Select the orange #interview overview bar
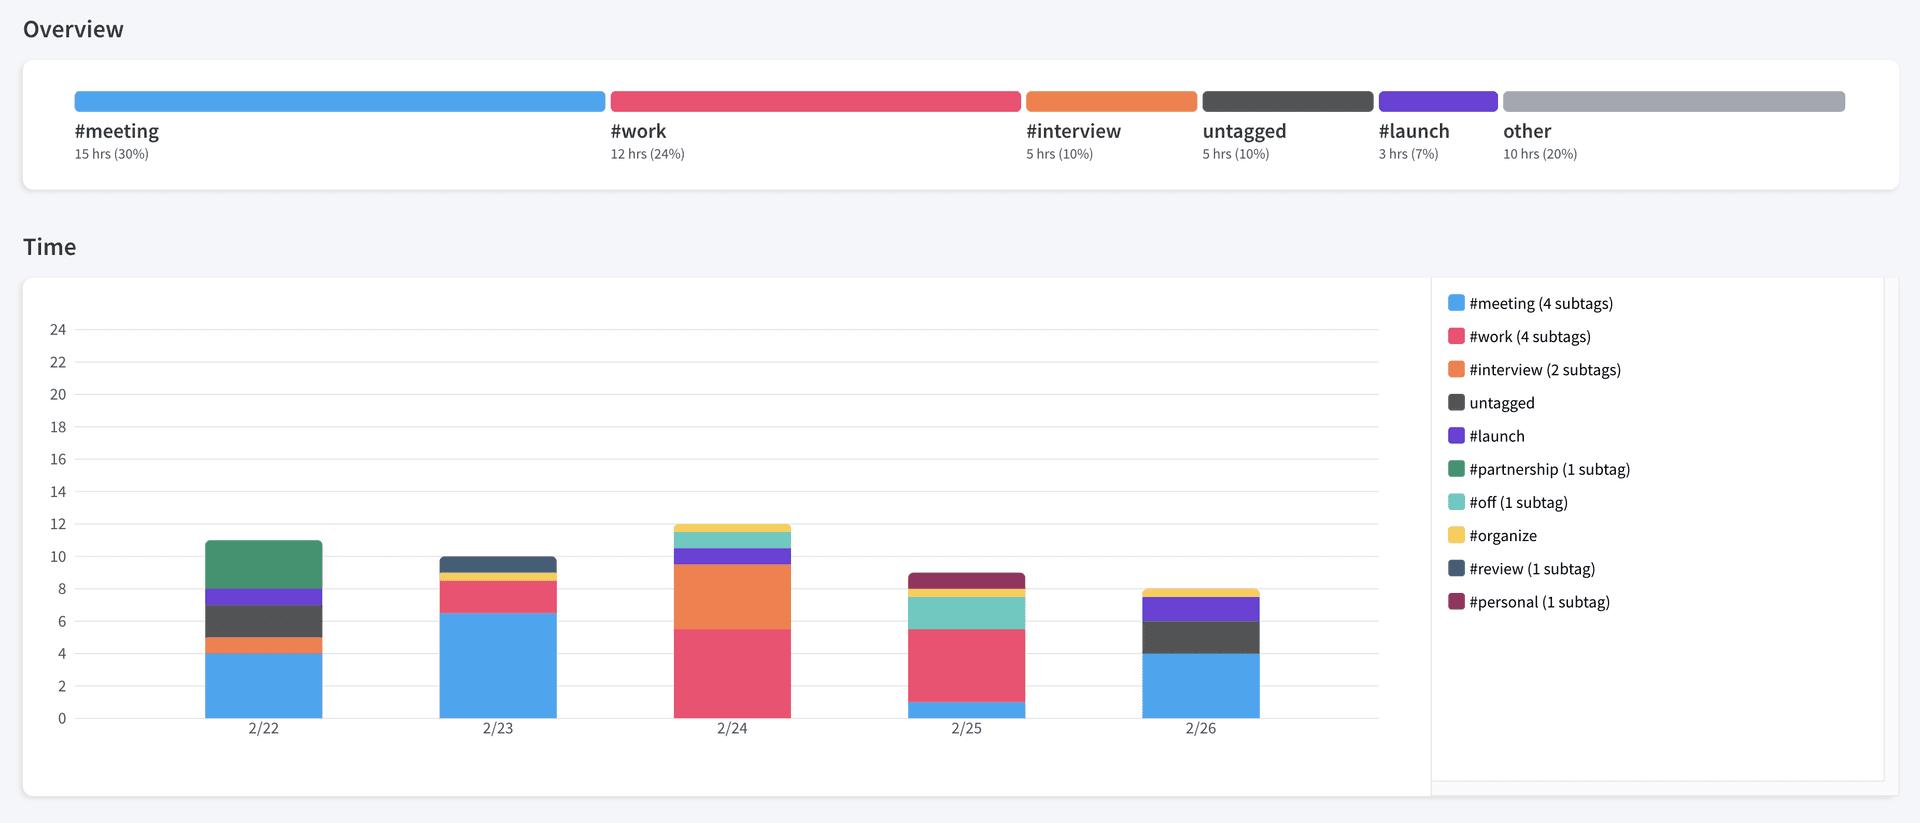This screenshot has width=1920, height=823. [1111, 101]
